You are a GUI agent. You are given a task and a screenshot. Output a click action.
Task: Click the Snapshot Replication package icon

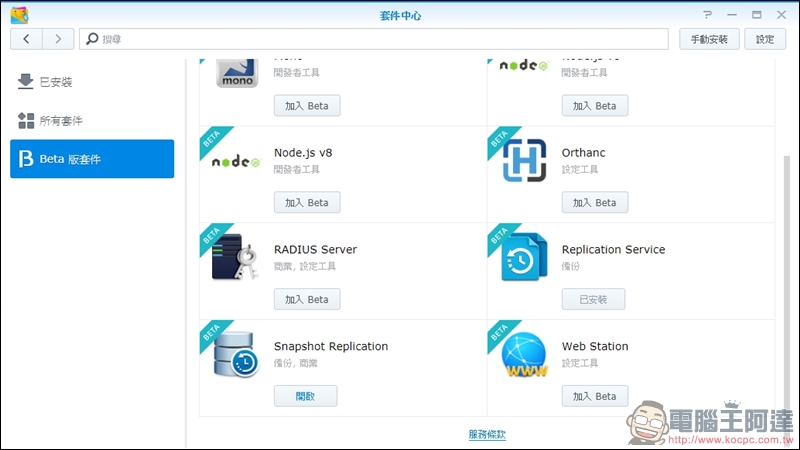pos(236,354)
